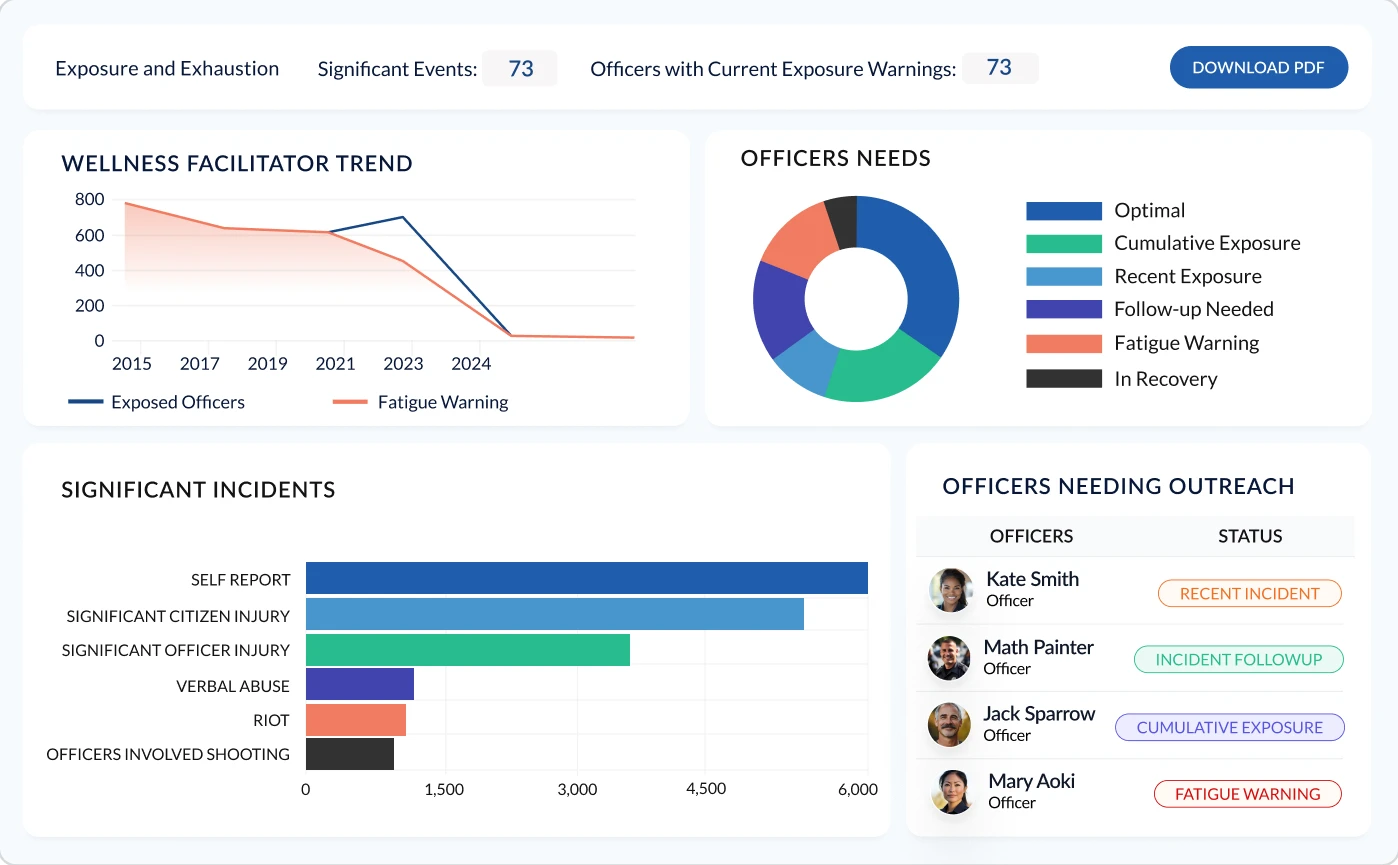Viewport: 1398px width, 865px height.
Task: Click the VERBAL ABUSE bar label
Action: 233,686
